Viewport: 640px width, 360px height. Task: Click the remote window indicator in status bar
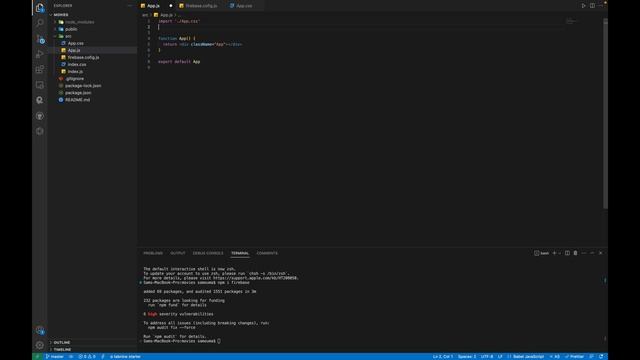coord(37,356)
